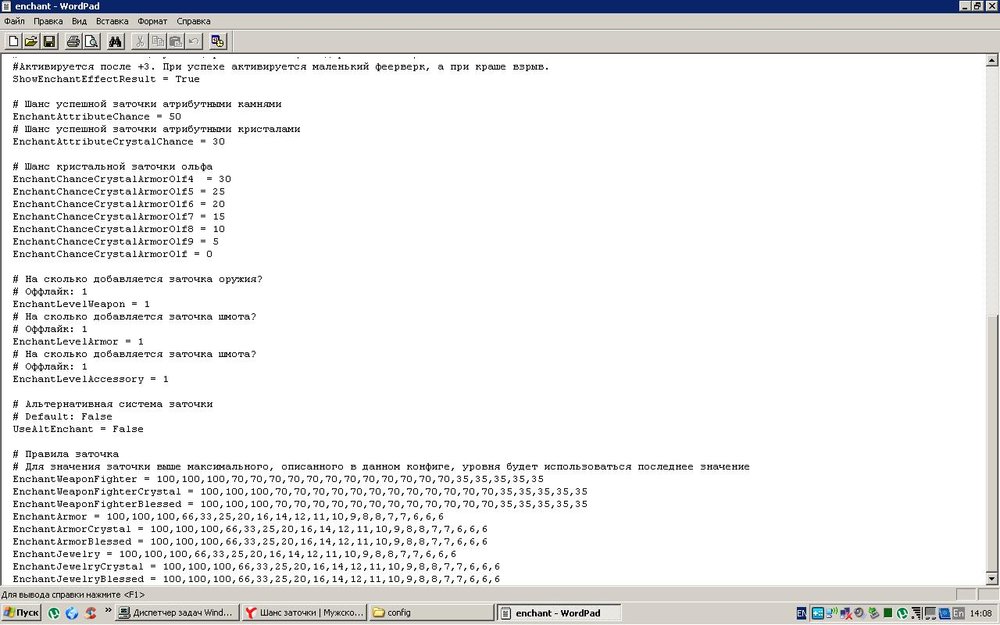Image resolution: width=1000 pixels, height=625 pixels.
Task: Open the Вид menu
Action: coord(79,20)
